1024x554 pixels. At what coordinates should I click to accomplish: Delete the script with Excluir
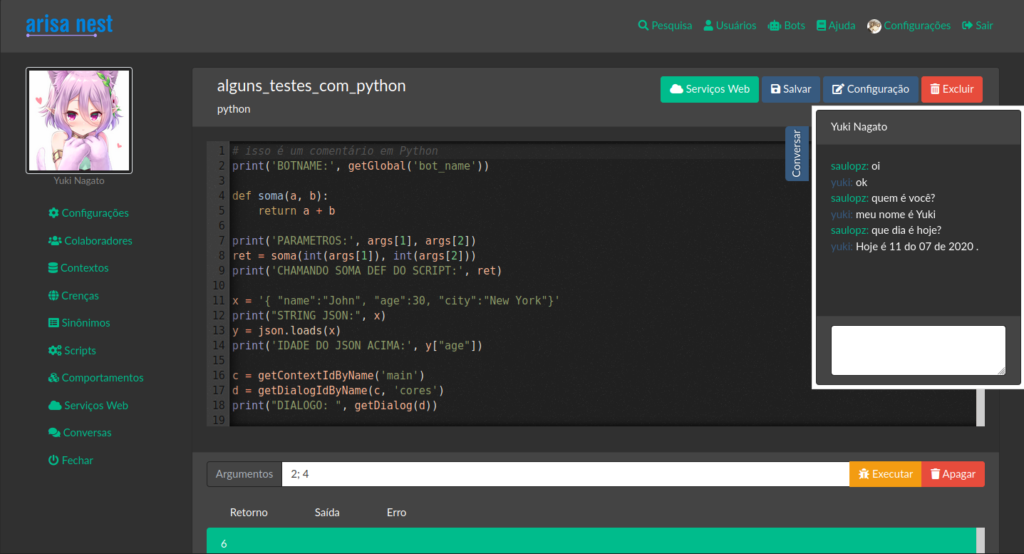pos(951,89)
